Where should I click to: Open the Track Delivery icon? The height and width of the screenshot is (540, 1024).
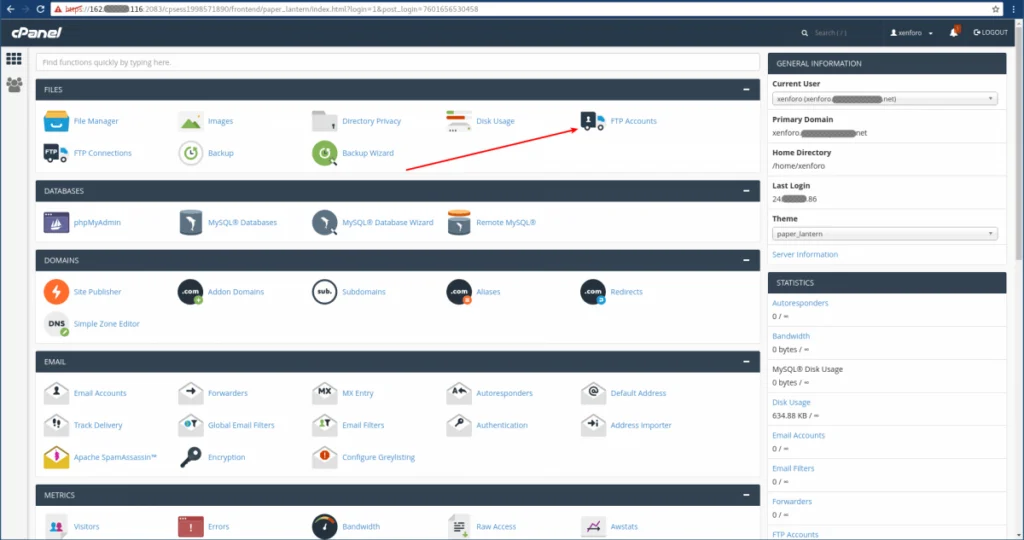pos(56,425)
